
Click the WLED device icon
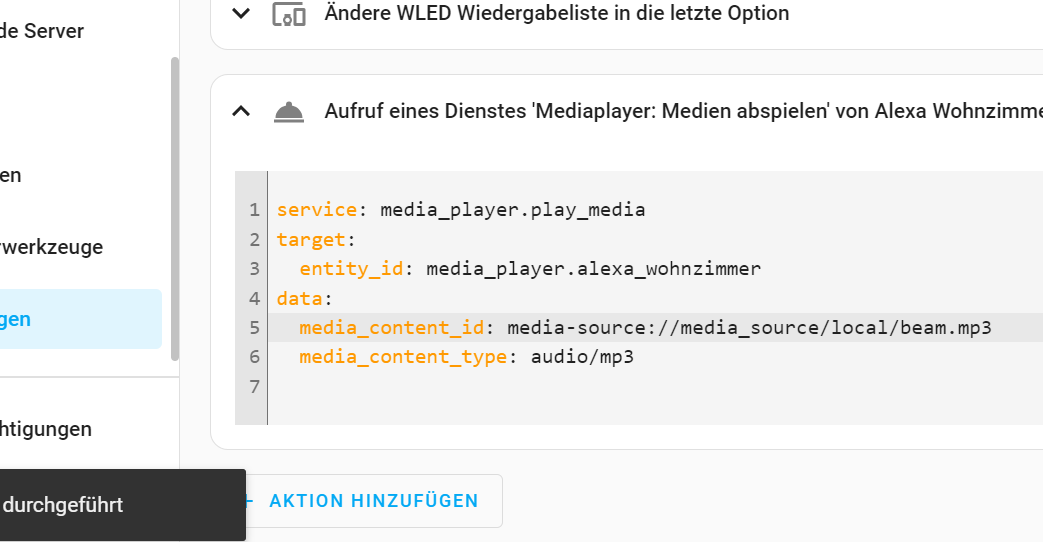point(289,14)
